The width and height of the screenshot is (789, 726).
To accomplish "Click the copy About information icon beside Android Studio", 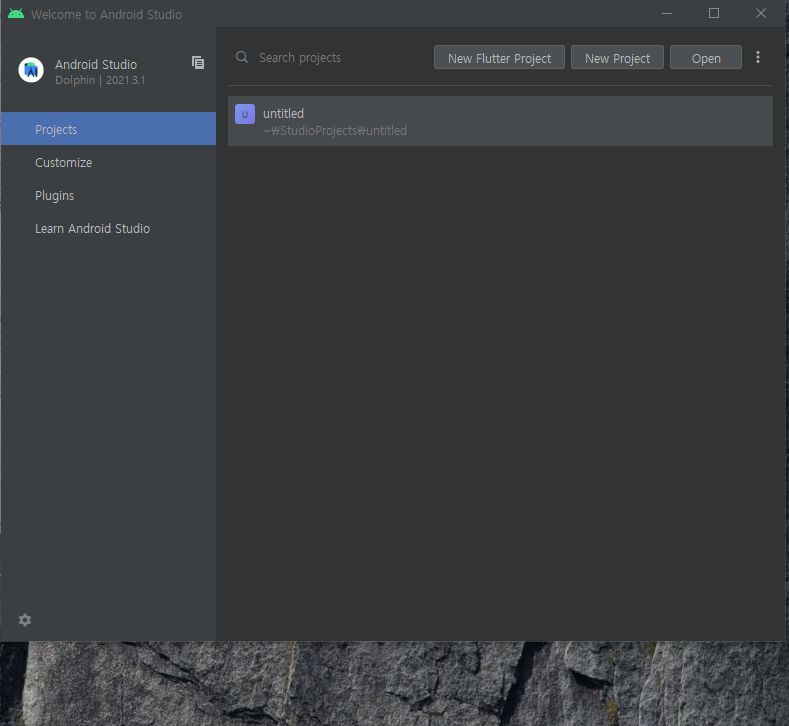I will pos(198,62).
